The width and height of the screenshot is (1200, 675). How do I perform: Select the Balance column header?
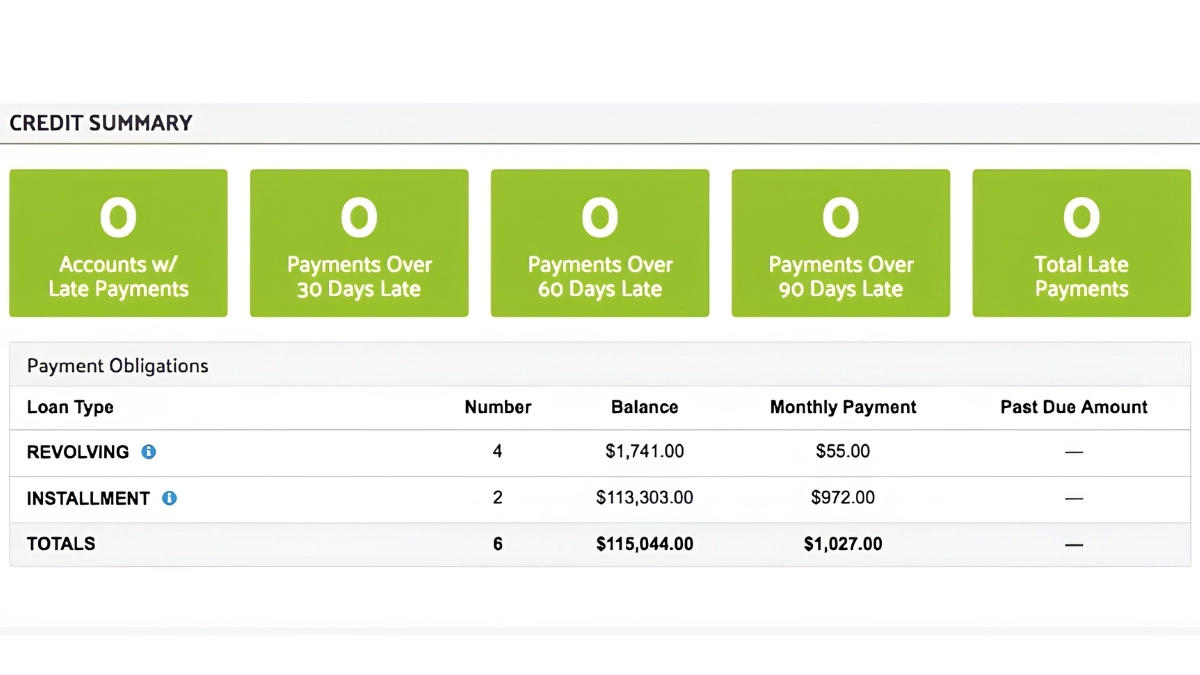point(645,407)
